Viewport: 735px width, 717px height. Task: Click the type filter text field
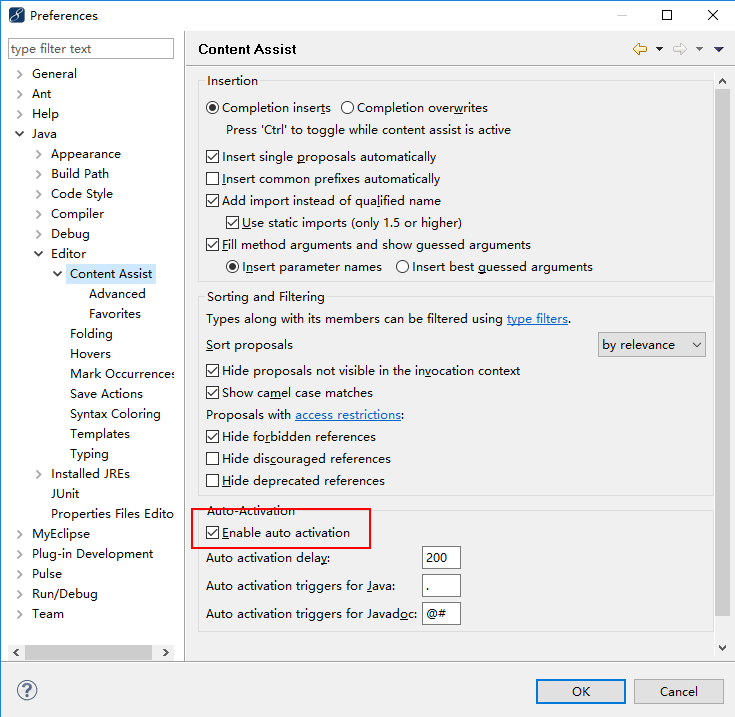coord(91,49)
